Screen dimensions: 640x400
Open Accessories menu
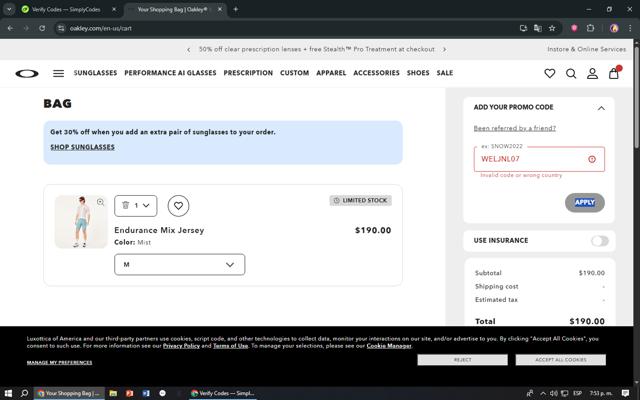click(376, 73)
